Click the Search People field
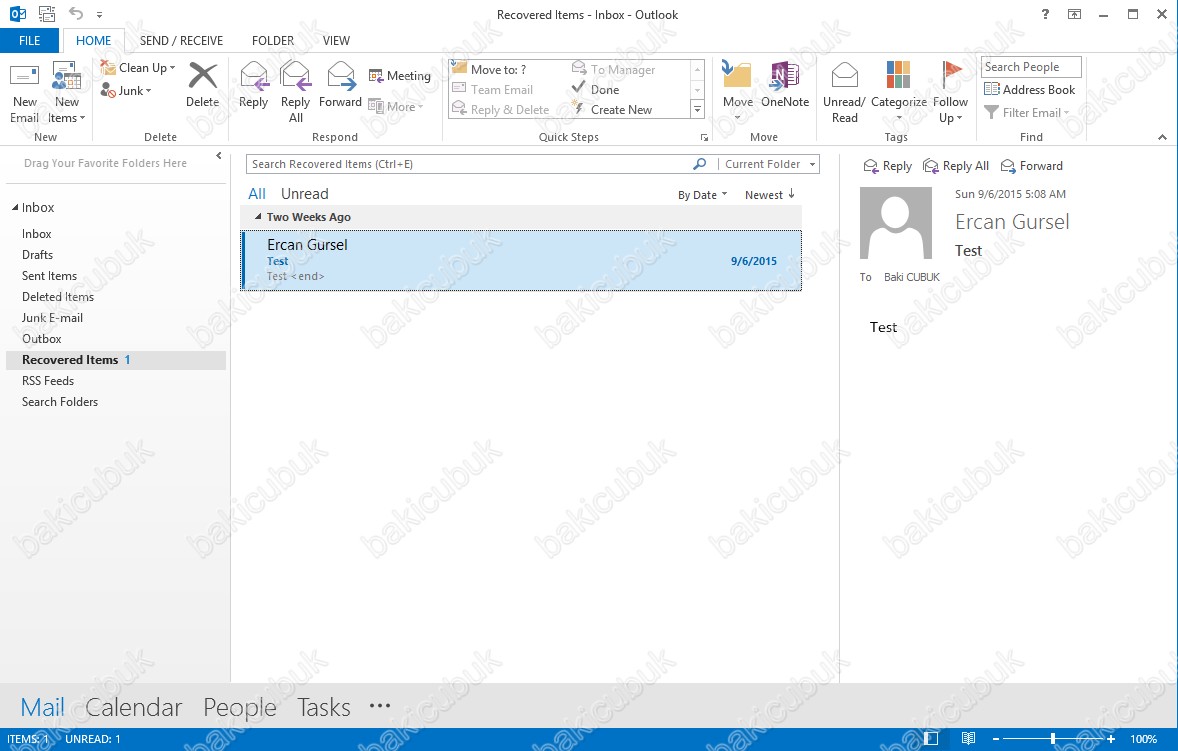This screenshot has width=1178, height=751. (1031, 67)
